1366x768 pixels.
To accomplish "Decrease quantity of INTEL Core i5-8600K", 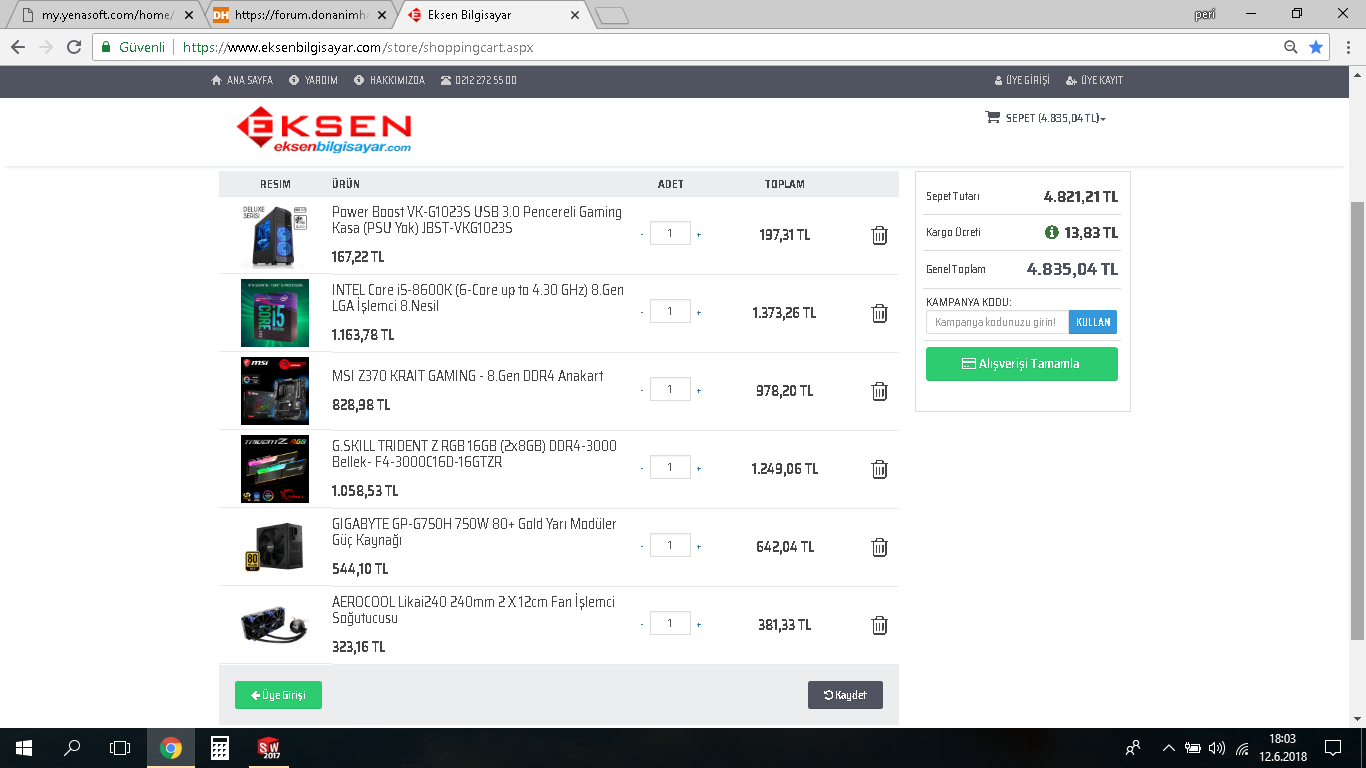I will [x=642, y=313].
